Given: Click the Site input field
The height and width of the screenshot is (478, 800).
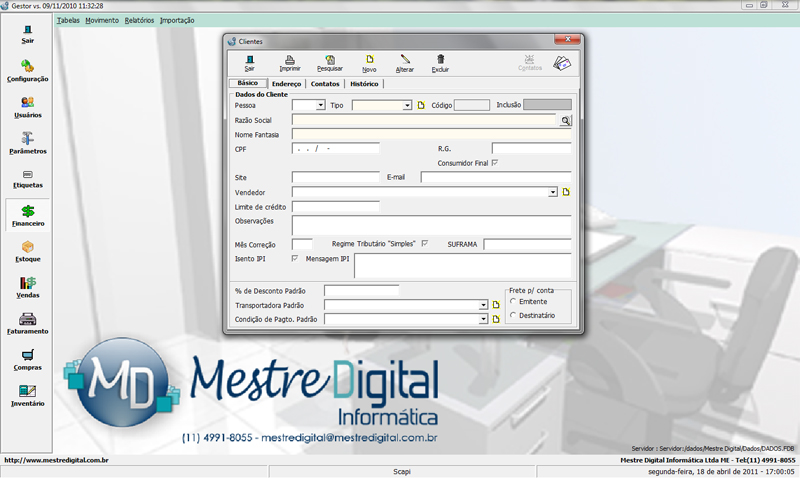Looking at the screenshot, I should pos(336,177).
